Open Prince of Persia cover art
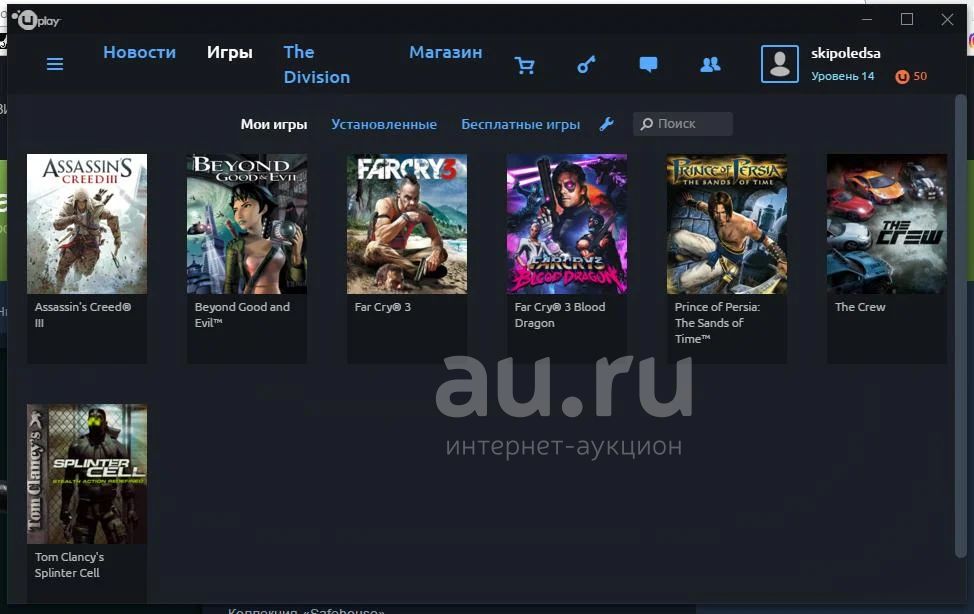Image resolution: width=974 pixels, height=614 pixels. point(727,224)
